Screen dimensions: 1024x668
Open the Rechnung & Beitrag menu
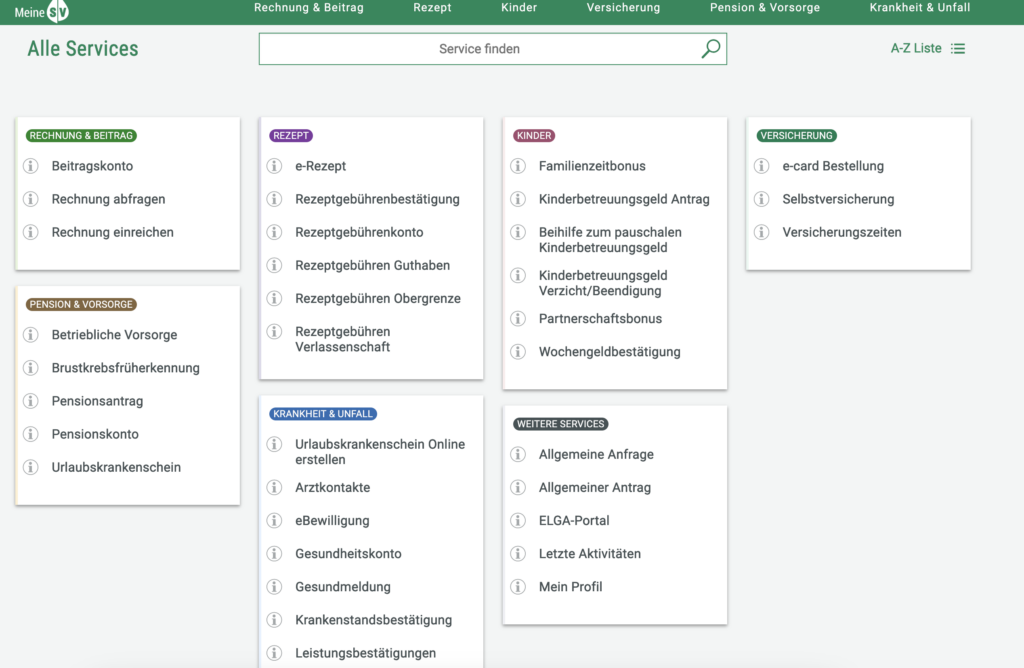309,8
